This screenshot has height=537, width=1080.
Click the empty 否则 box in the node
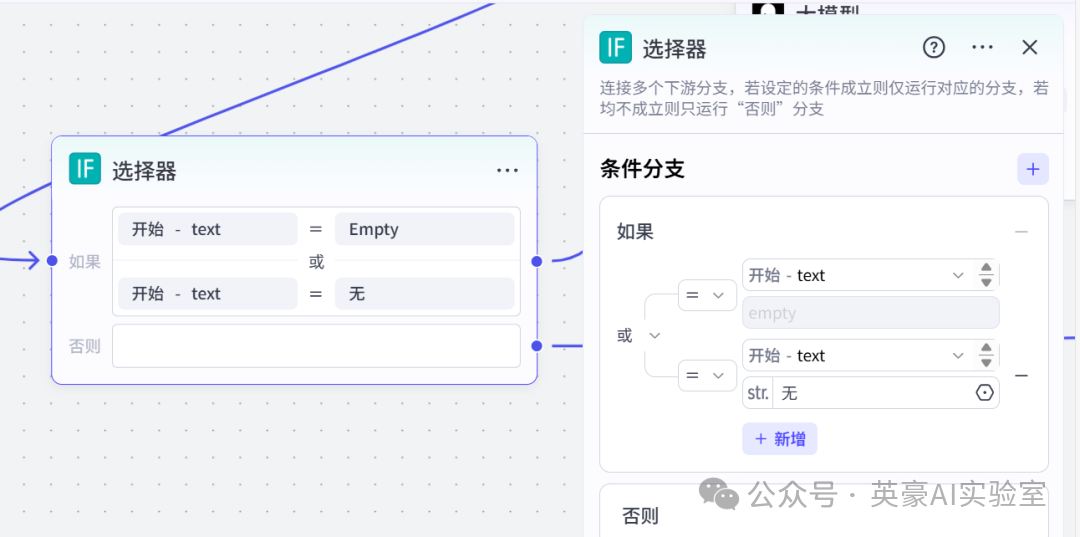point(316,346)
